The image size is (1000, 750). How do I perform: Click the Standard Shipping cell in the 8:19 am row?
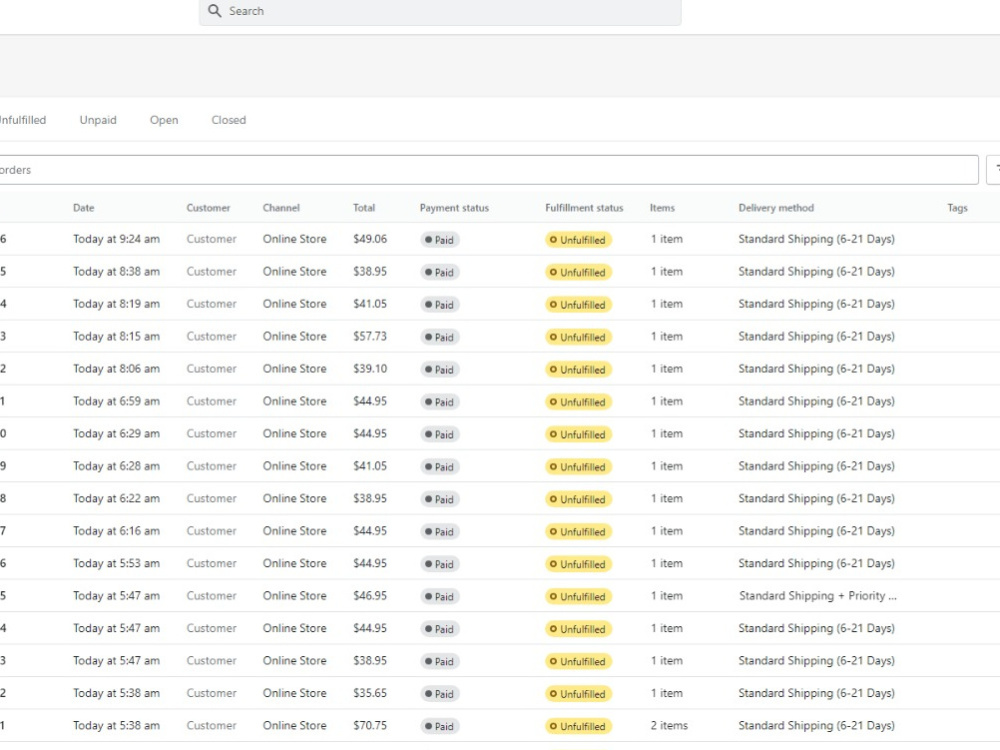pyautogui.click(x=816, y=304)
